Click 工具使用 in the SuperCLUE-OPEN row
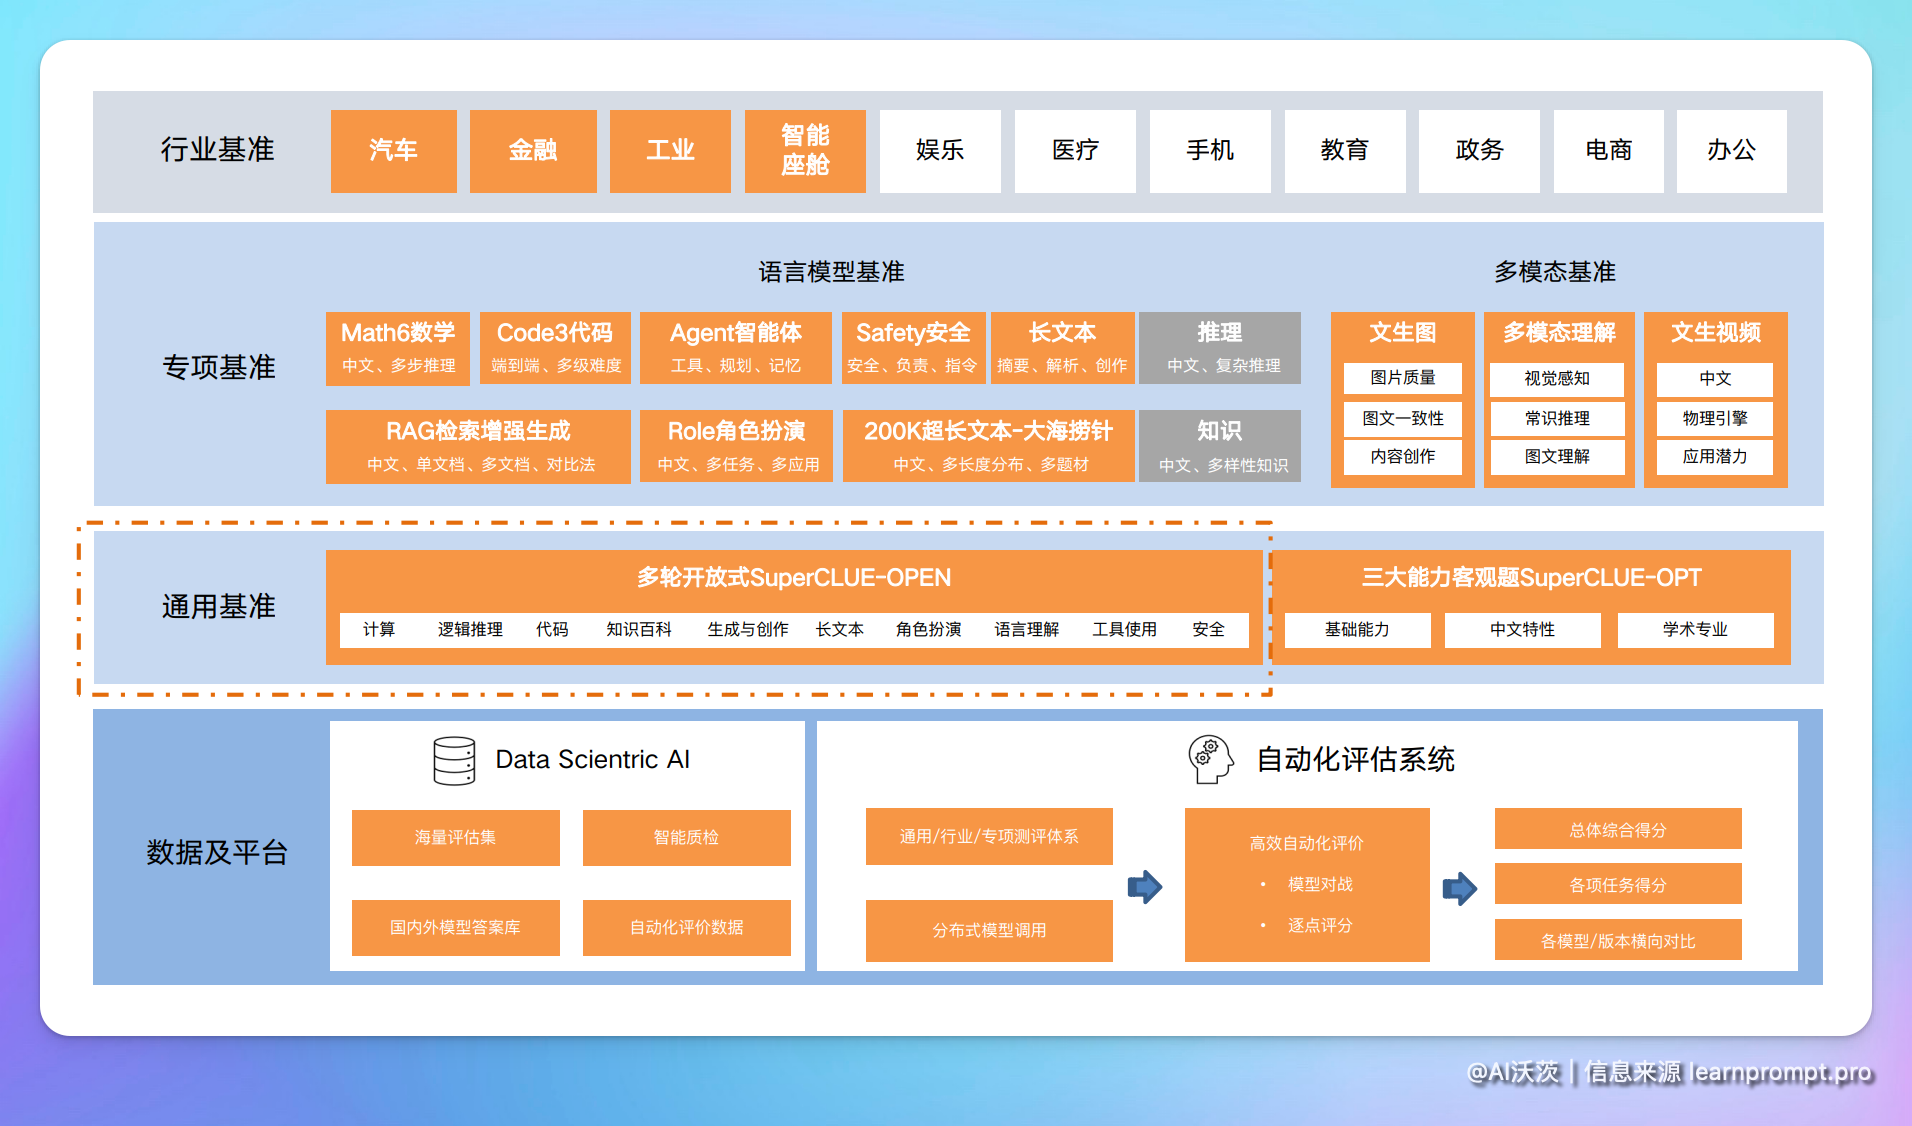 [1125, 630]
